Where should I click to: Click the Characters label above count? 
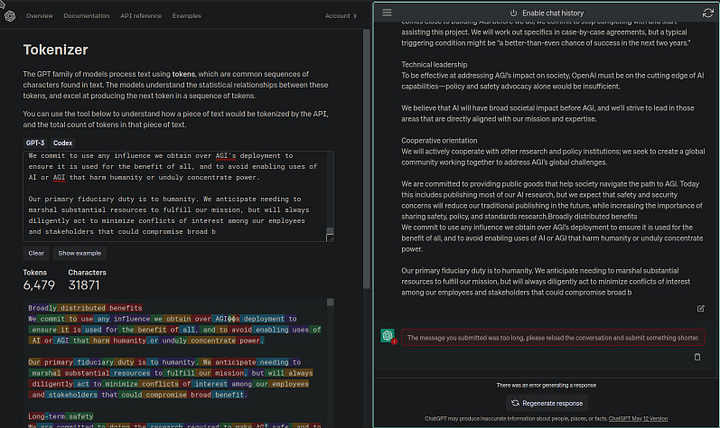pyautogui.click(x=87, y=272)
